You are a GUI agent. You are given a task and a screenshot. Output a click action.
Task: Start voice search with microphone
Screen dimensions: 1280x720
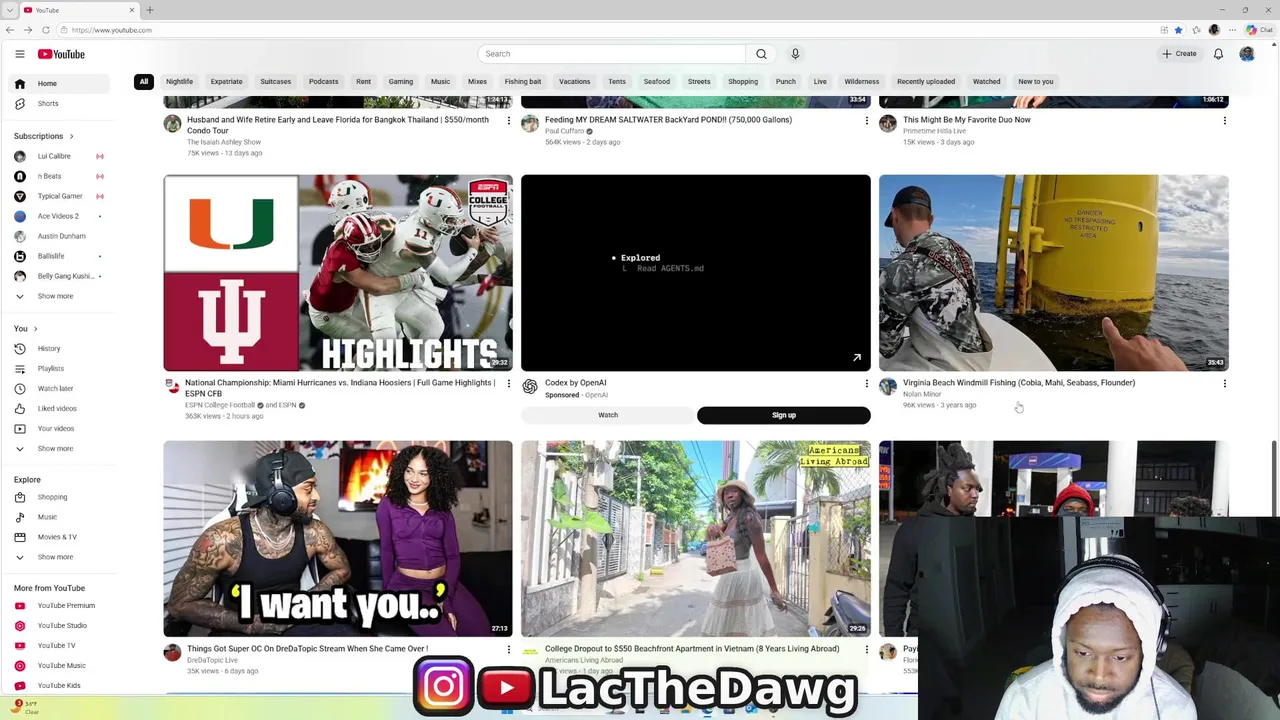[x=795, y=54]
